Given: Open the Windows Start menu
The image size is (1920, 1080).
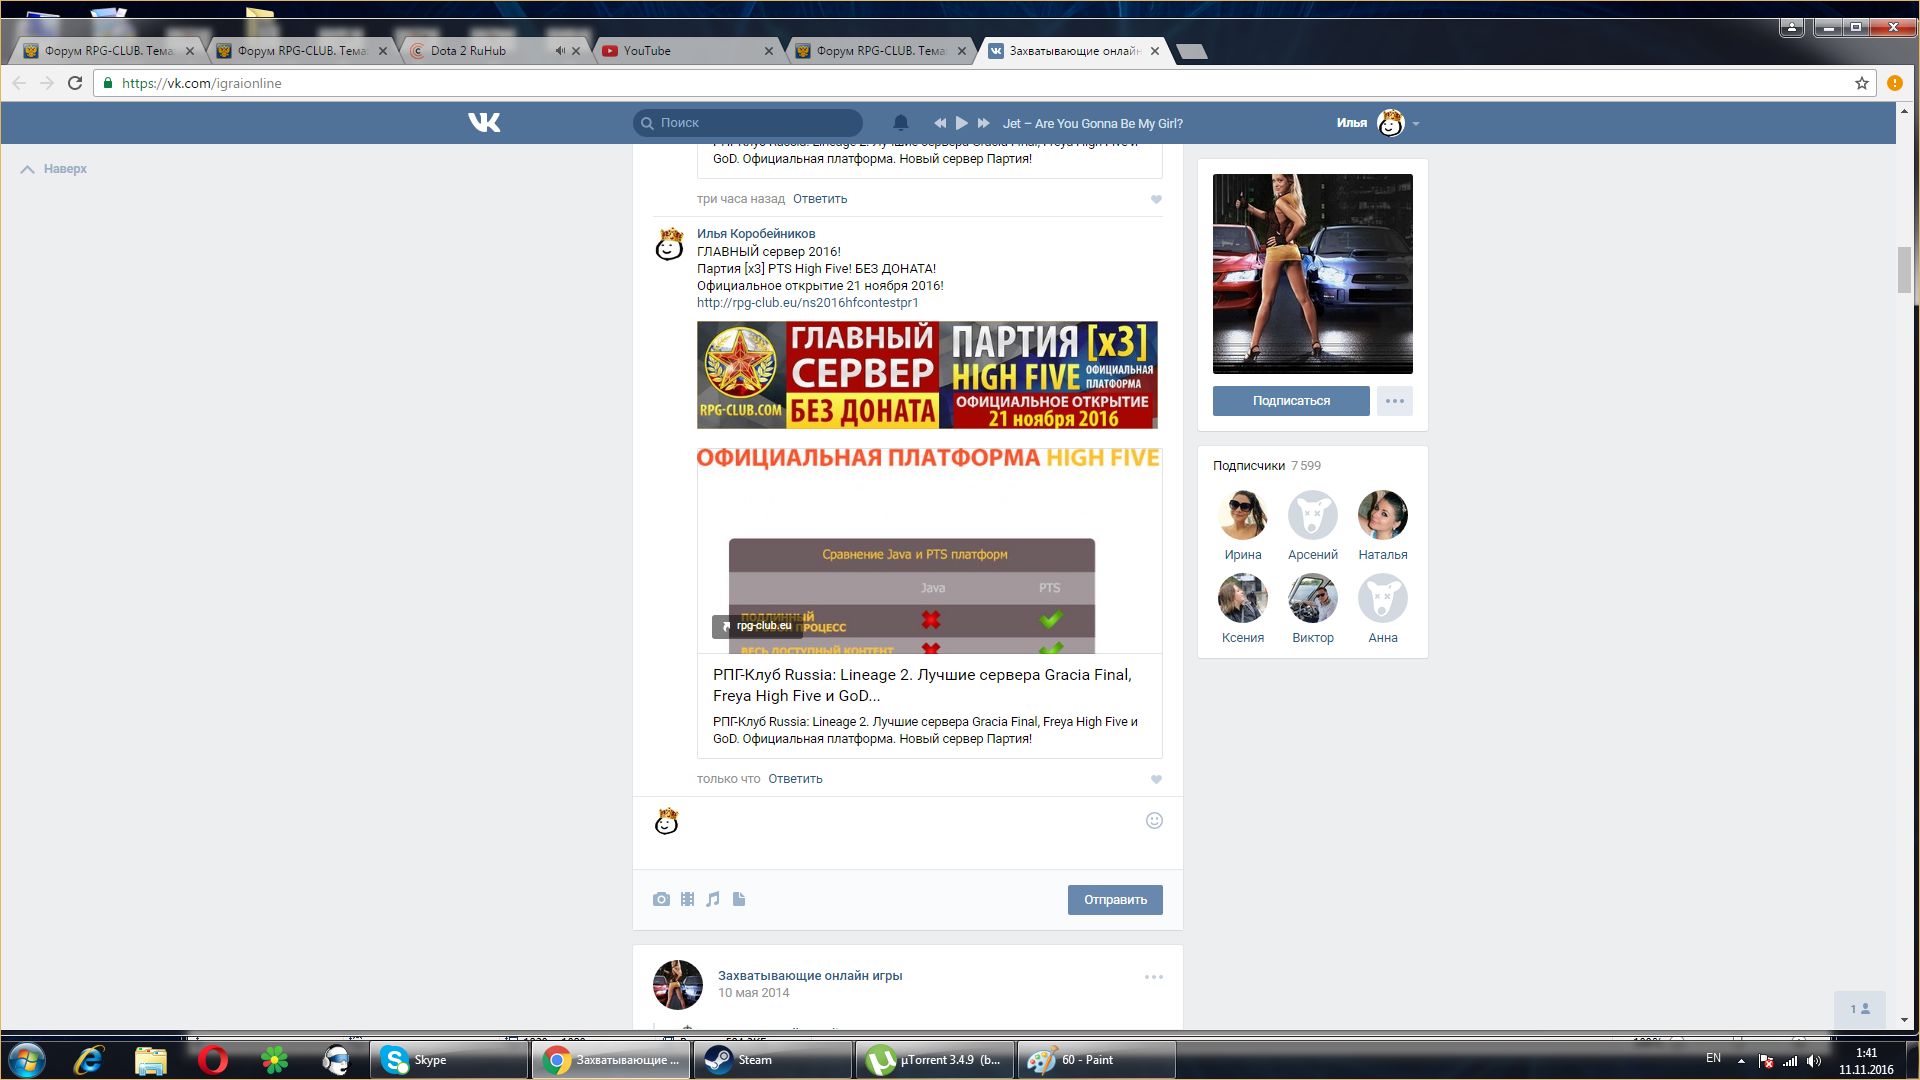Looking at the screenshot, I should pos(27,1060).
